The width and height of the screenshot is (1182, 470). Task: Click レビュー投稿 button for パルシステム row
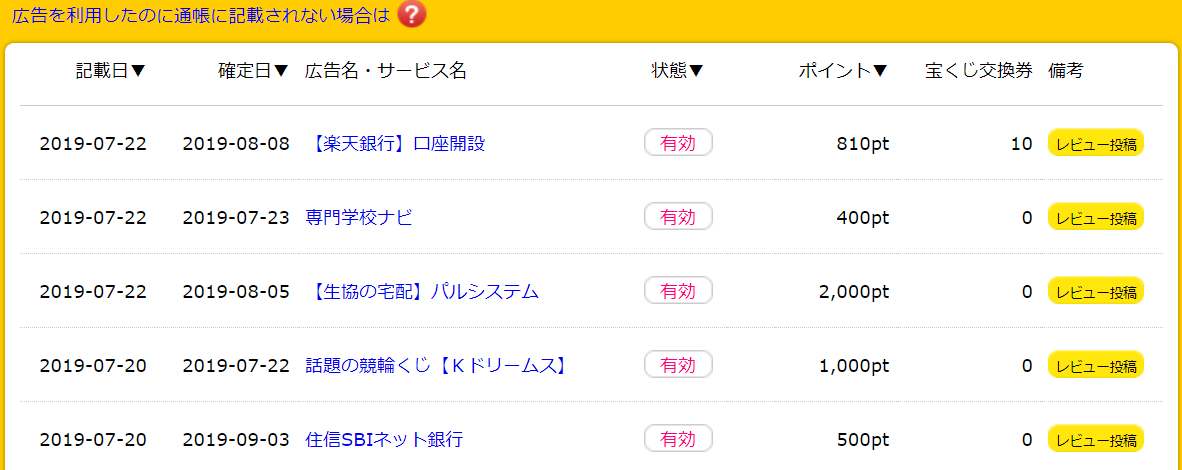tap(1096, 290)
